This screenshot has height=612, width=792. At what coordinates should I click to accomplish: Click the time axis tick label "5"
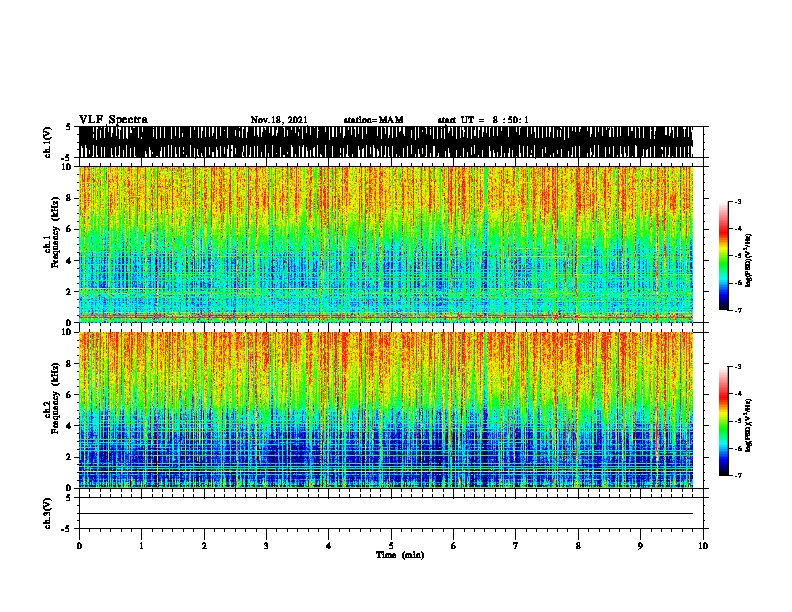click(391, 546)
